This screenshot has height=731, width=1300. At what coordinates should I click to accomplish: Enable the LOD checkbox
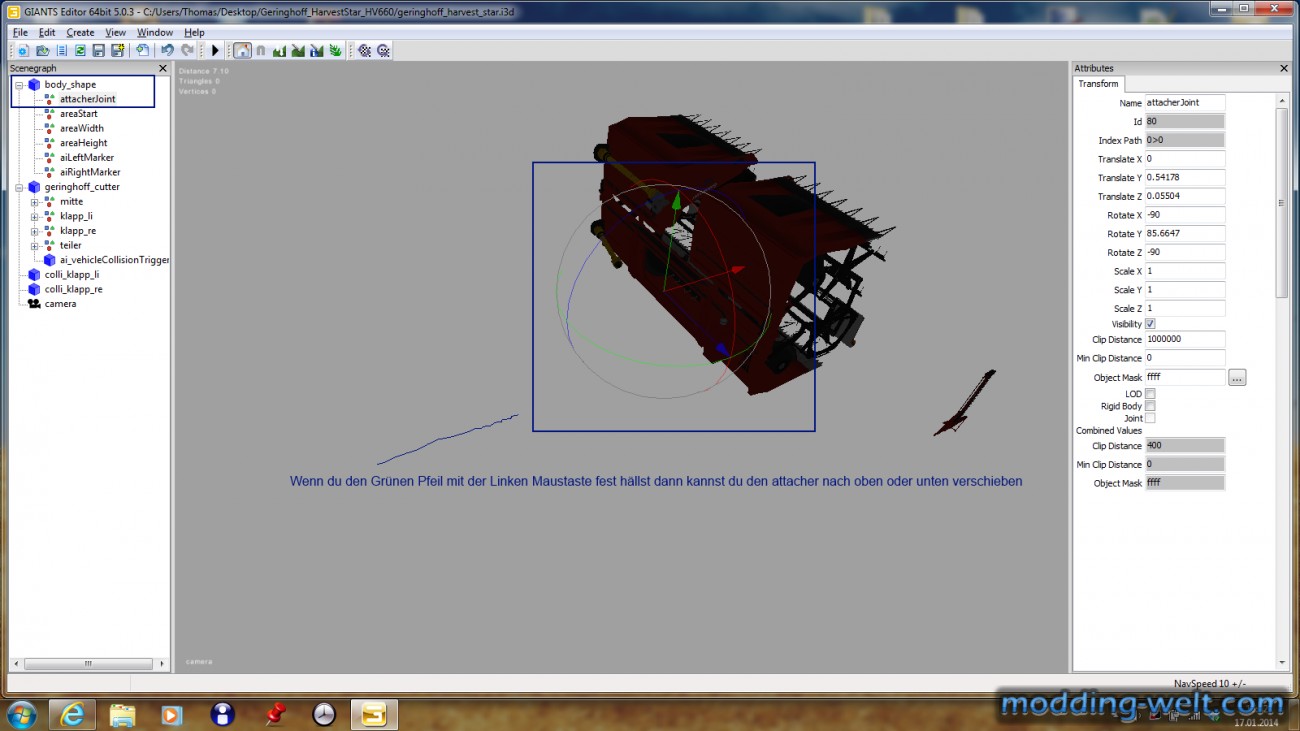(1150, 394)
